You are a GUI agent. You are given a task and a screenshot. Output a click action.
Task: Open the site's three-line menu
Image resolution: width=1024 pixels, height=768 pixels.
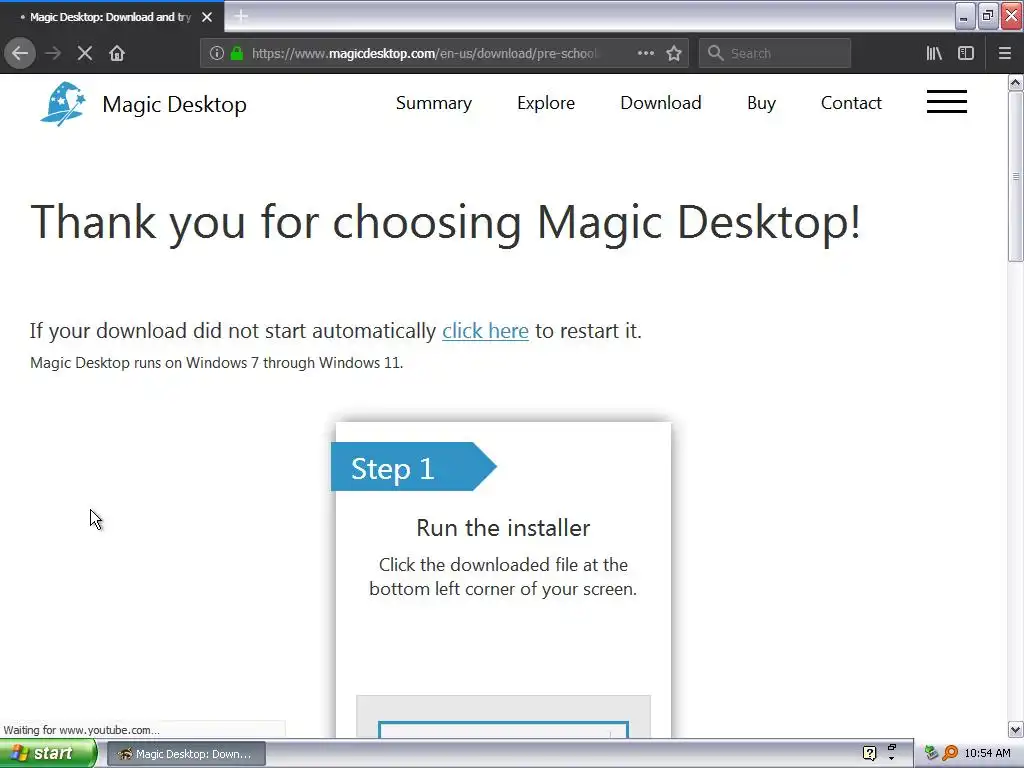pyautogui.click(x=947, y=102)
